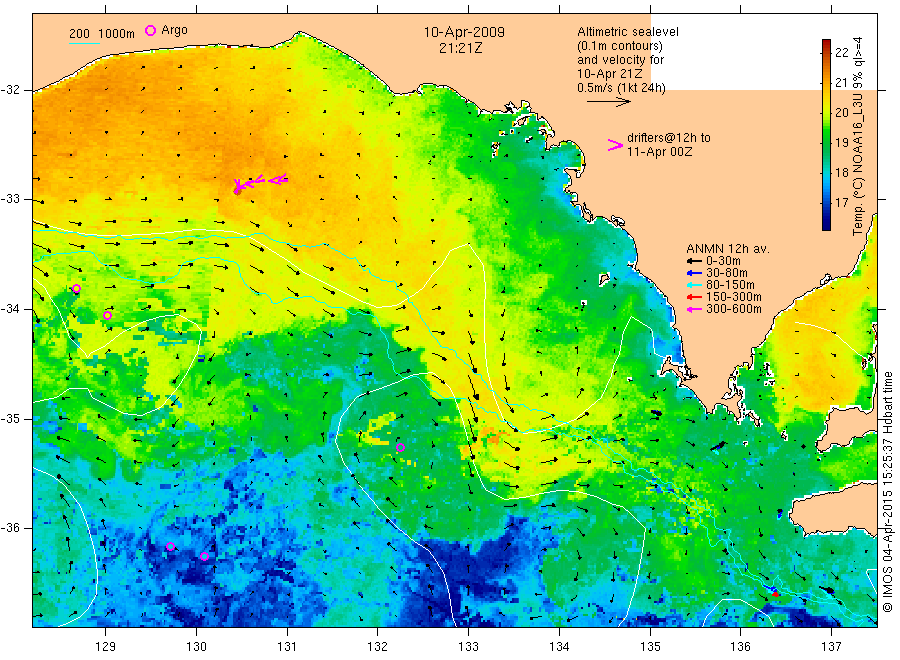
Task: Select the Argo float marker near 132°E, 35°S
Action: coord(401,448)
